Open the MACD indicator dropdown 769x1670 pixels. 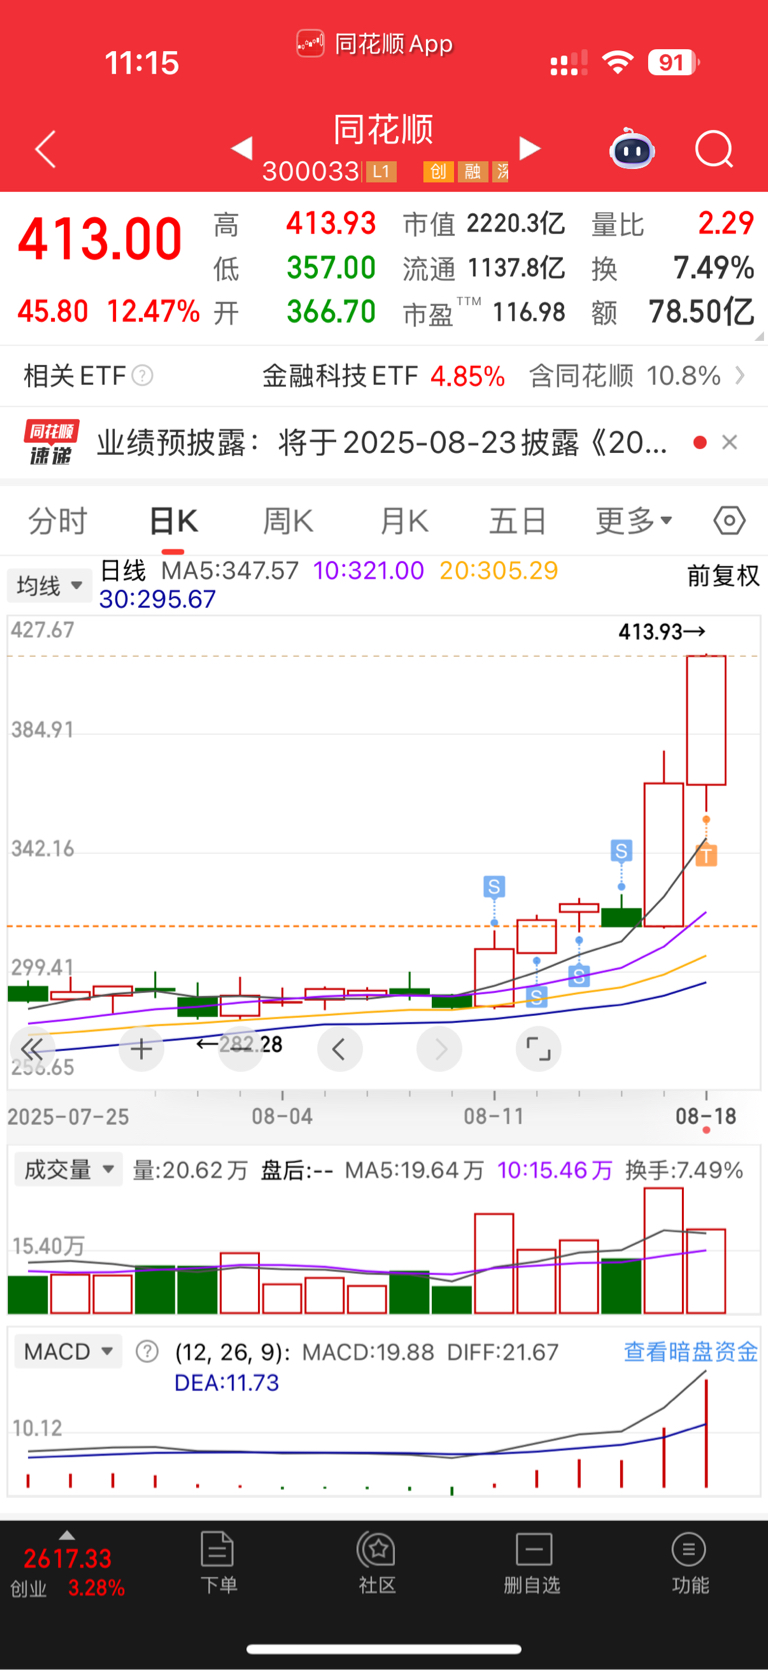tap(68, 1352)
